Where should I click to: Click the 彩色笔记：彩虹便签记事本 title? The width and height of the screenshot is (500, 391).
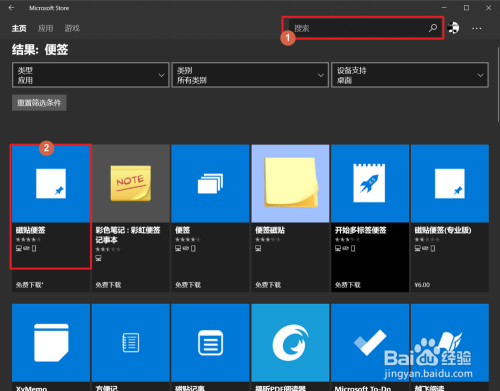[x=128, y=235]
